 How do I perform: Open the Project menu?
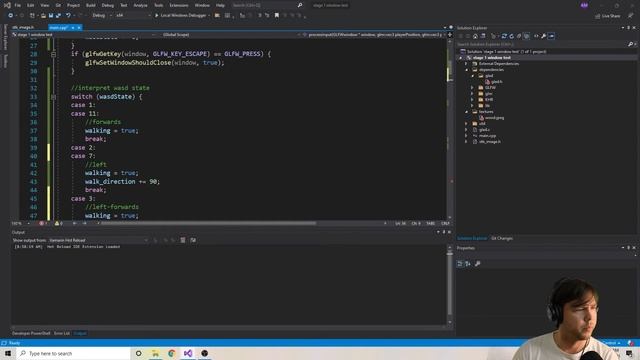[x=73, y=5]
